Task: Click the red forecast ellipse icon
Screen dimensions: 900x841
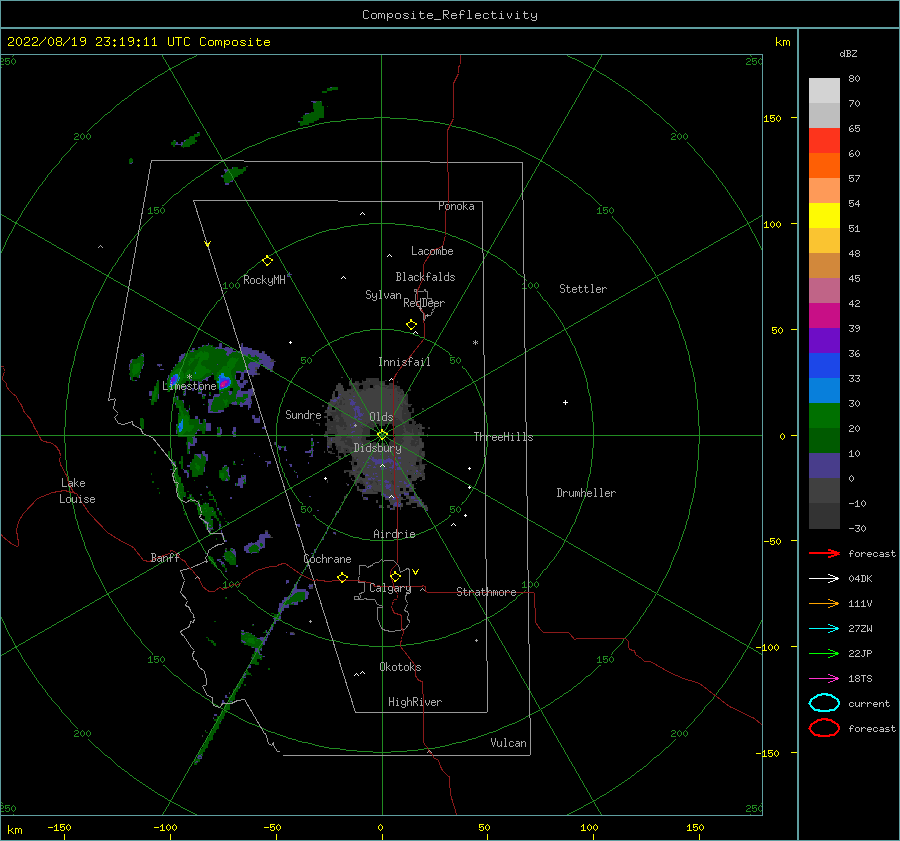Action: tap(824, 728)
